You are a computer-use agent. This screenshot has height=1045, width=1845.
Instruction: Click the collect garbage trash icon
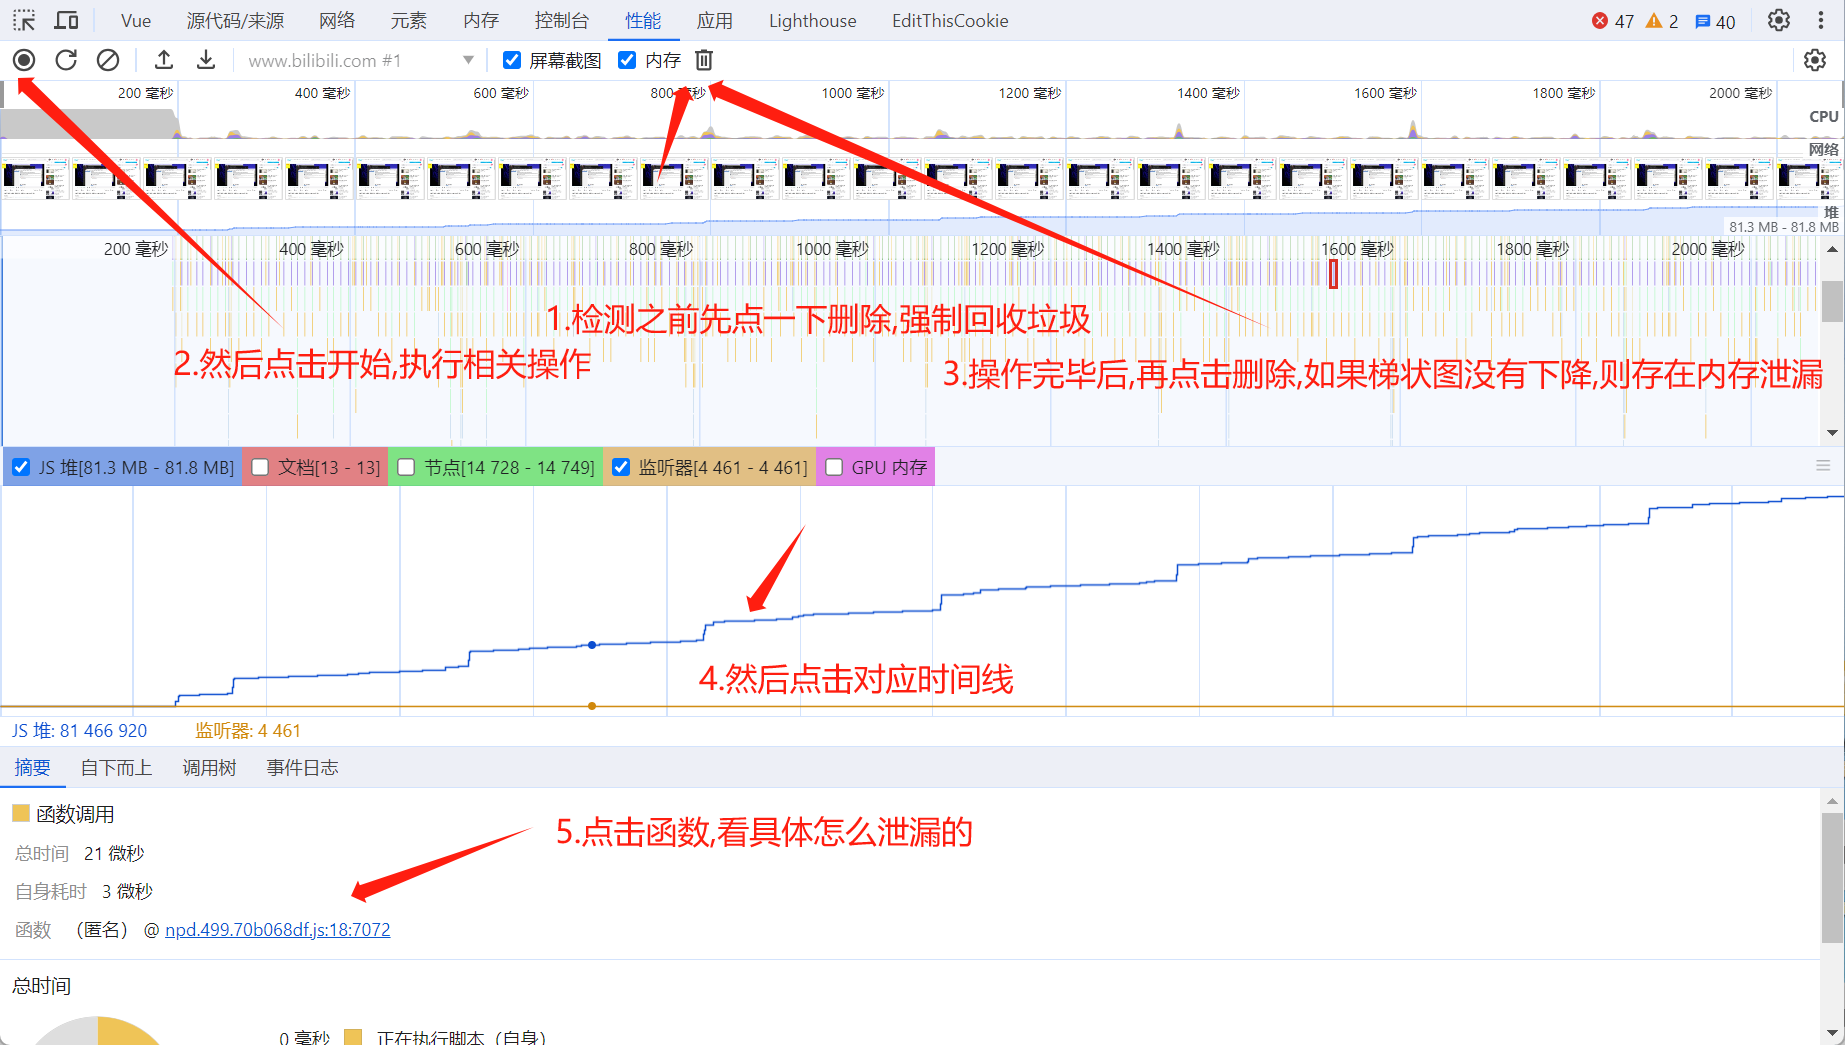pos(704,61)
